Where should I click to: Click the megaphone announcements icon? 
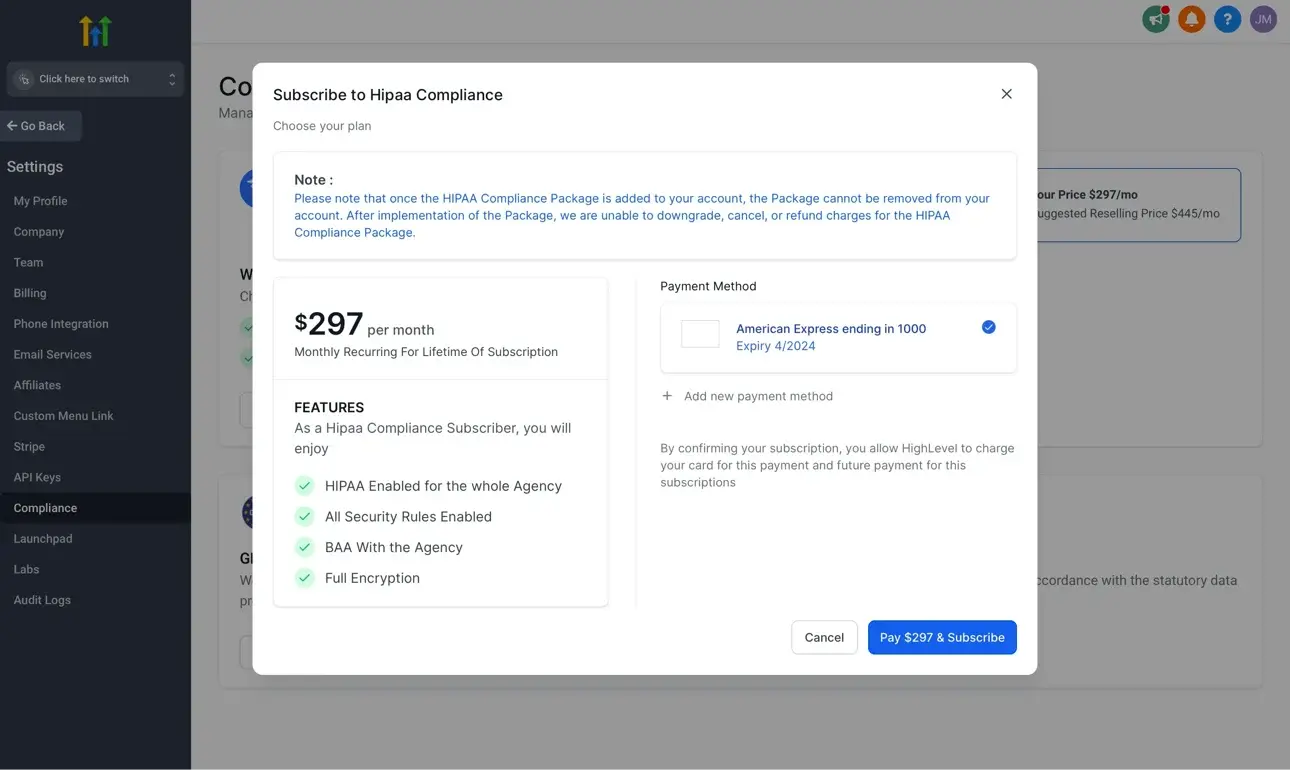coord(1156,19)
